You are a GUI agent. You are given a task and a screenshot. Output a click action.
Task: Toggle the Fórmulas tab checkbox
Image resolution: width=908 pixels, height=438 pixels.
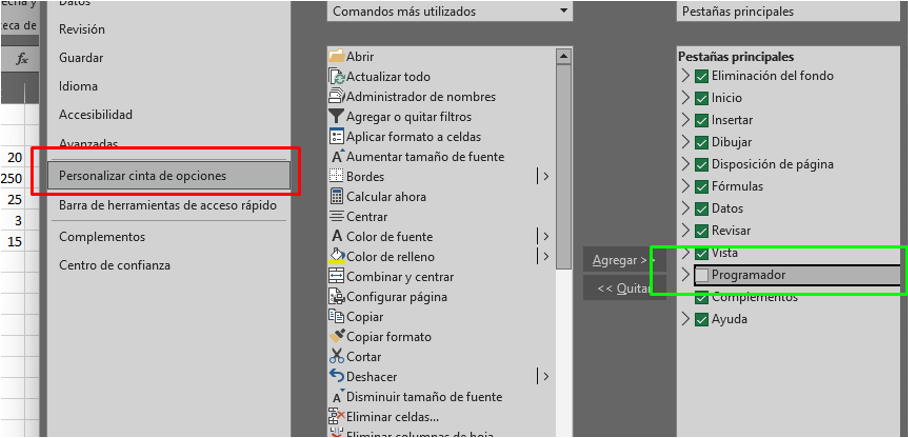(702, 186)
